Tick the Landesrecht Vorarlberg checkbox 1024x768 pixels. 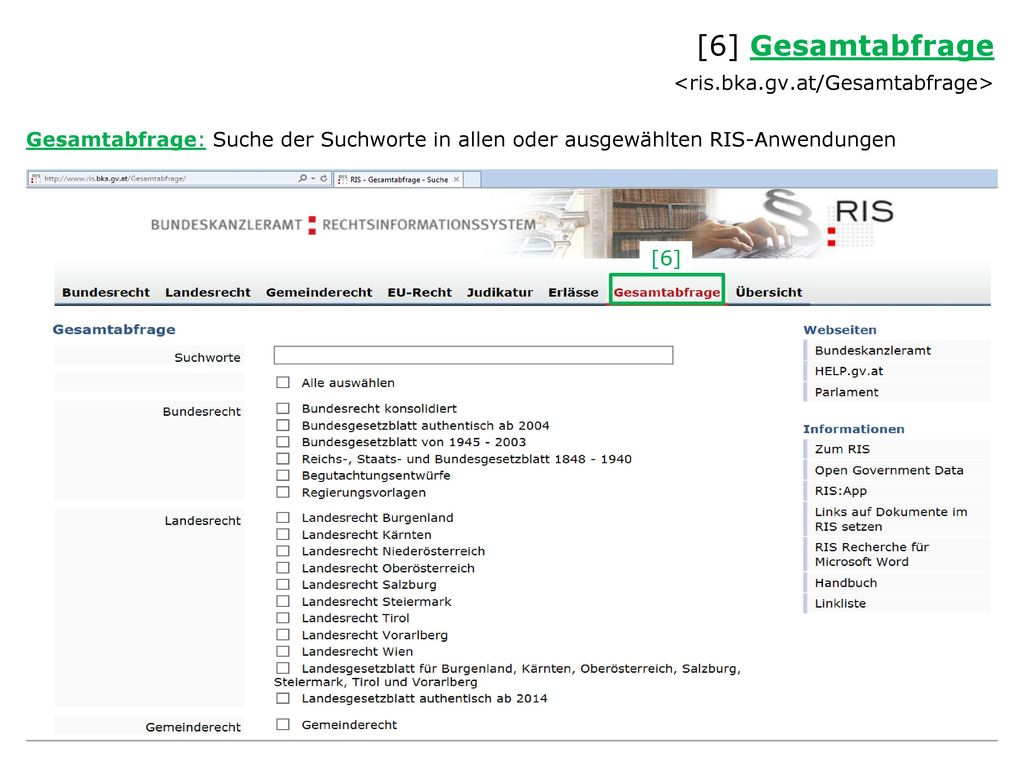click(x=283, y=635)
